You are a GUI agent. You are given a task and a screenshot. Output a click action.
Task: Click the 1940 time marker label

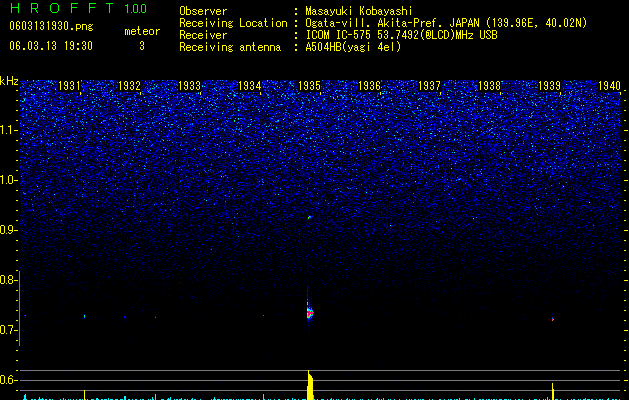click(609, 86)
